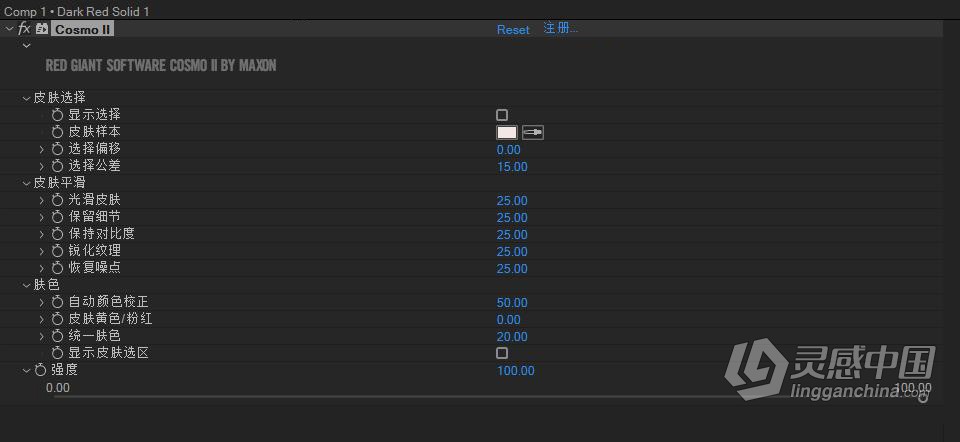Enable the stopwatch for 皮肤黄色/粉红
The image size is (960, 442).
(58, 320)
